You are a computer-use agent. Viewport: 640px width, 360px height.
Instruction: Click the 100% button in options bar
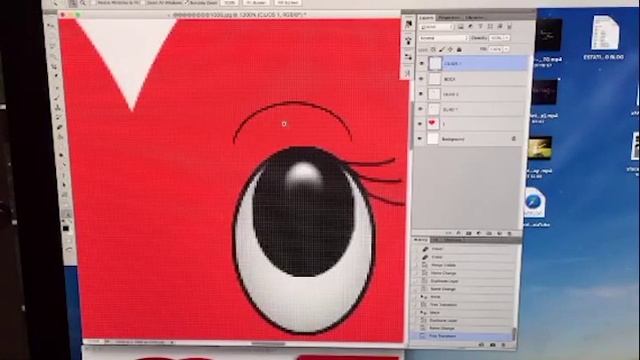[230, 3]
